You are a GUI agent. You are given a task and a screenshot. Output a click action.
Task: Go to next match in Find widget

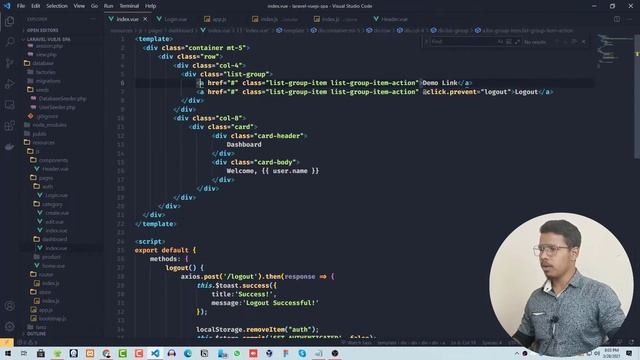(x=565, y=42)
